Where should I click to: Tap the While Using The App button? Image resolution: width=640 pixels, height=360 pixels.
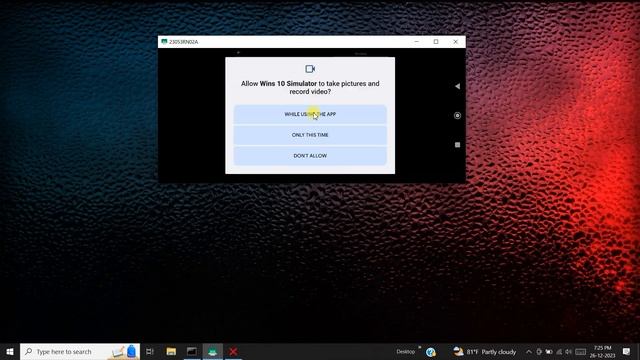pyautogui.click(x=310, y=114)
